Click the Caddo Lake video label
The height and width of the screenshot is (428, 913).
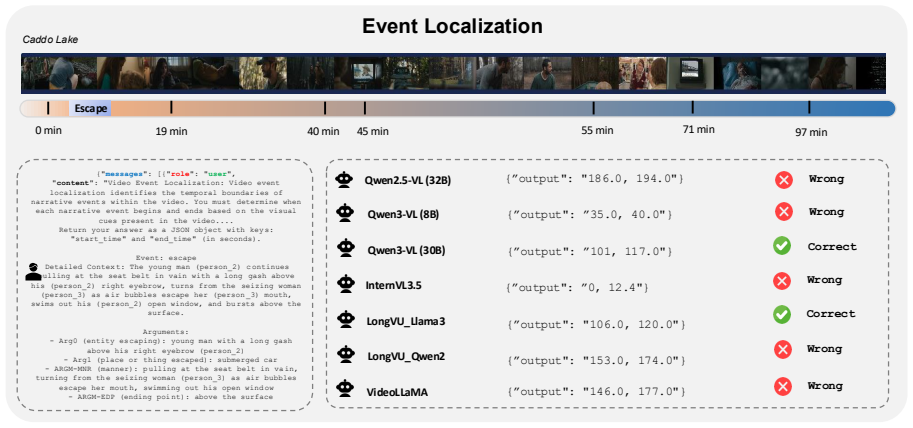[x=50, y=40]
